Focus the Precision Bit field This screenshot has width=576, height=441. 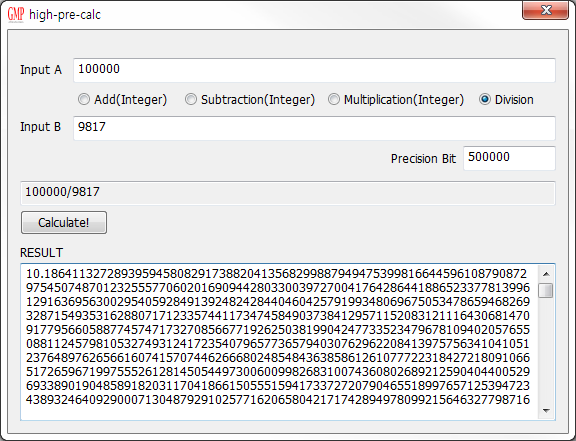(509, 158)
